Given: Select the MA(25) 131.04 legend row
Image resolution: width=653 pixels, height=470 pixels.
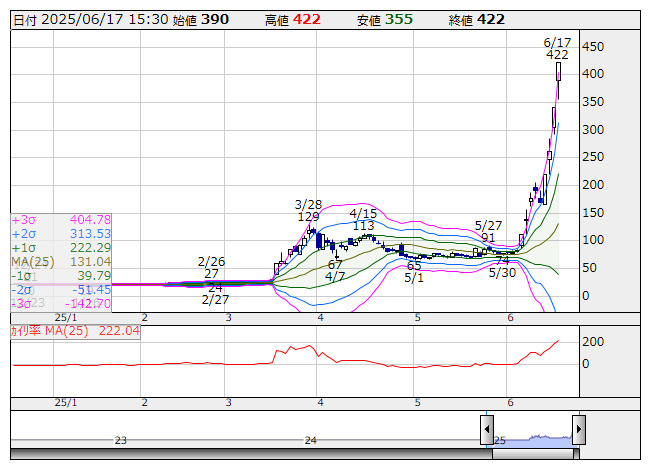Looking at the screenshot, I should pyautogui.click(x=61, y=261).
